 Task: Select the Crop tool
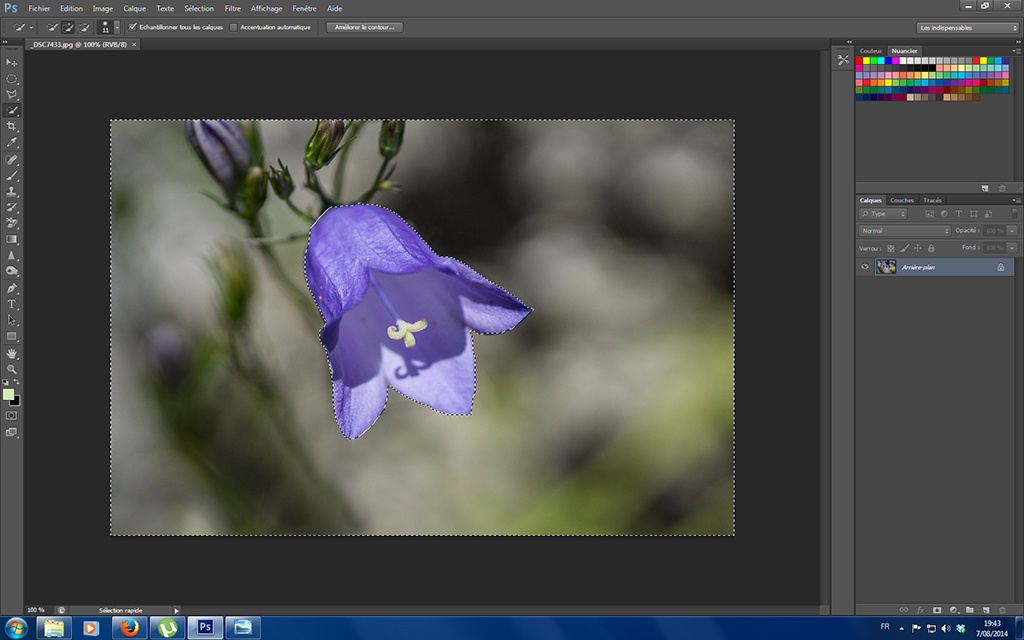point(12,126)
